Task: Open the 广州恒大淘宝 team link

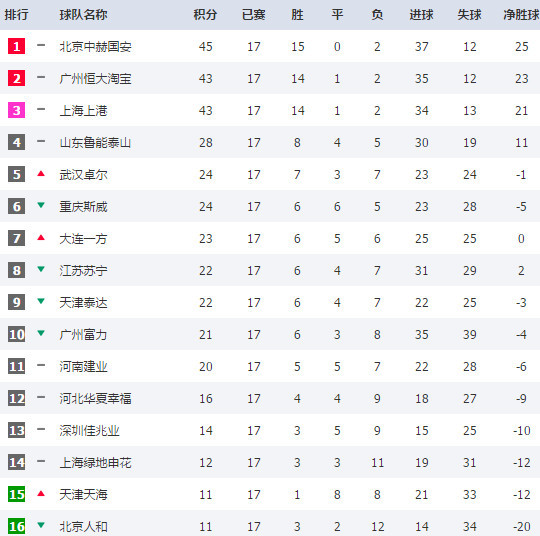Action: pos(95,79)
